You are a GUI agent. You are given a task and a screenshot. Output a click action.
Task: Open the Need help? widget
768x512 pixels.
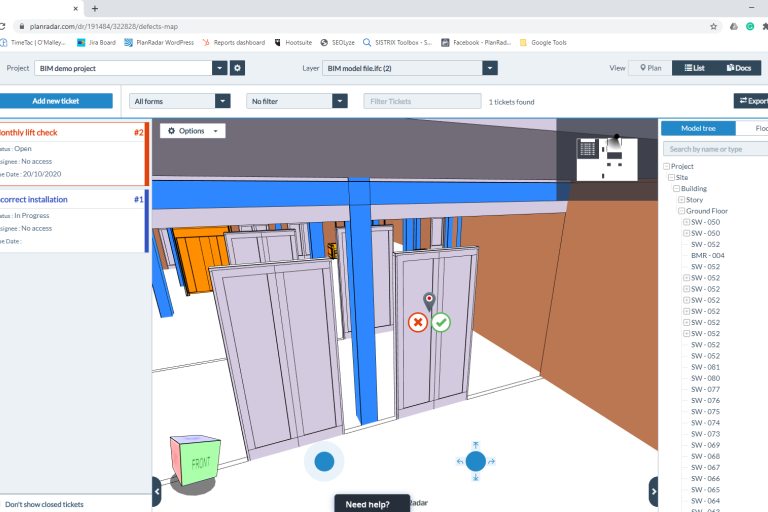pyautogui.click(x=372, y=504)
